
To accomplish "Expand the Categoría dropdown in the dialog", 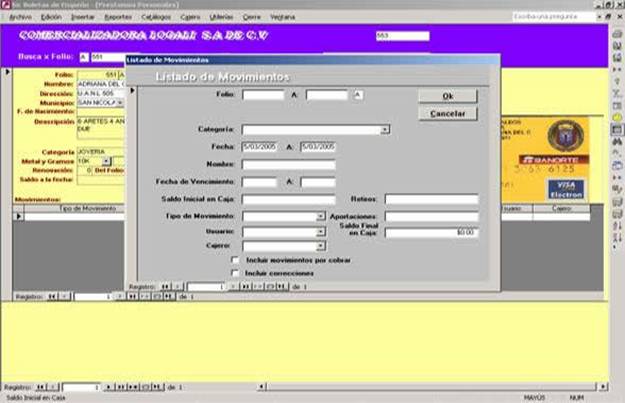I will click(x=385, y=130).
